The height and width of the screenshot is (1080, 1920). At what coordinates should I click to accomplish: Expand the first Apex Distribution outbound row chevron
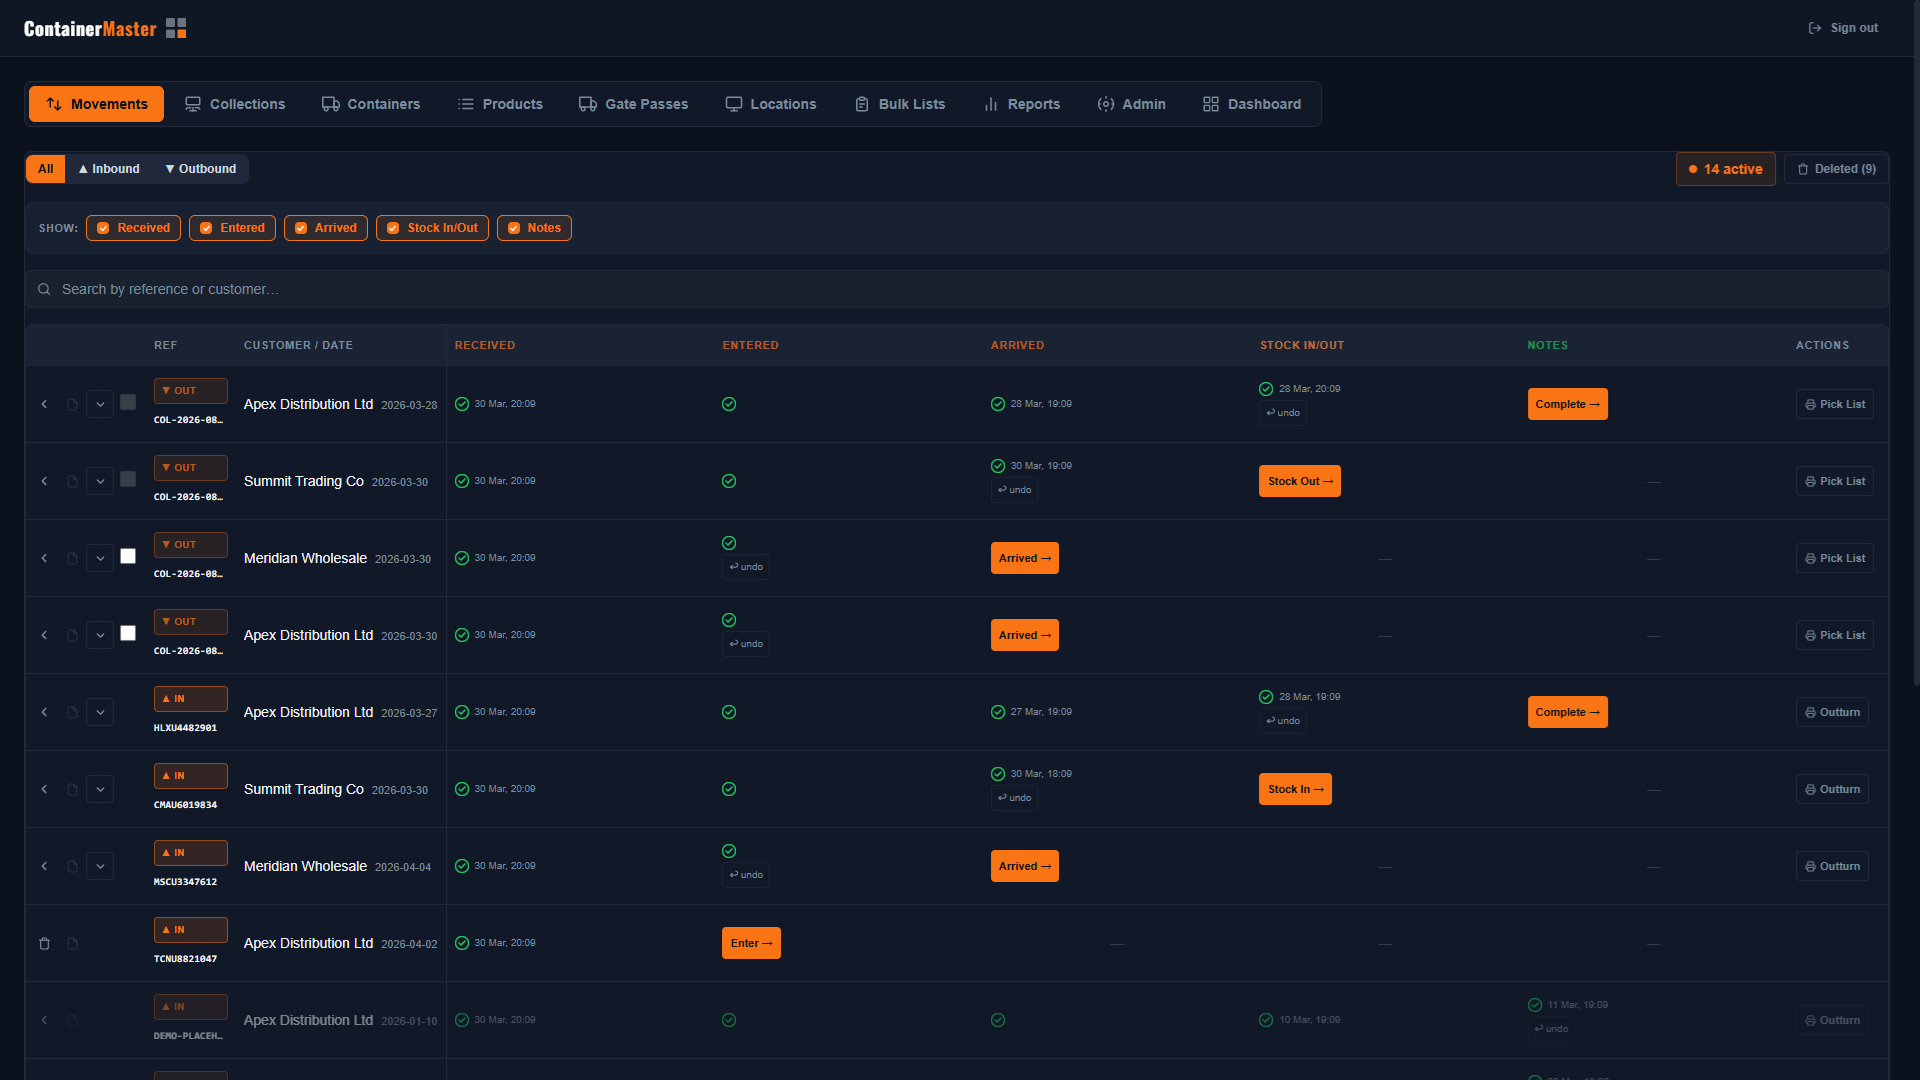coord(100,404)
